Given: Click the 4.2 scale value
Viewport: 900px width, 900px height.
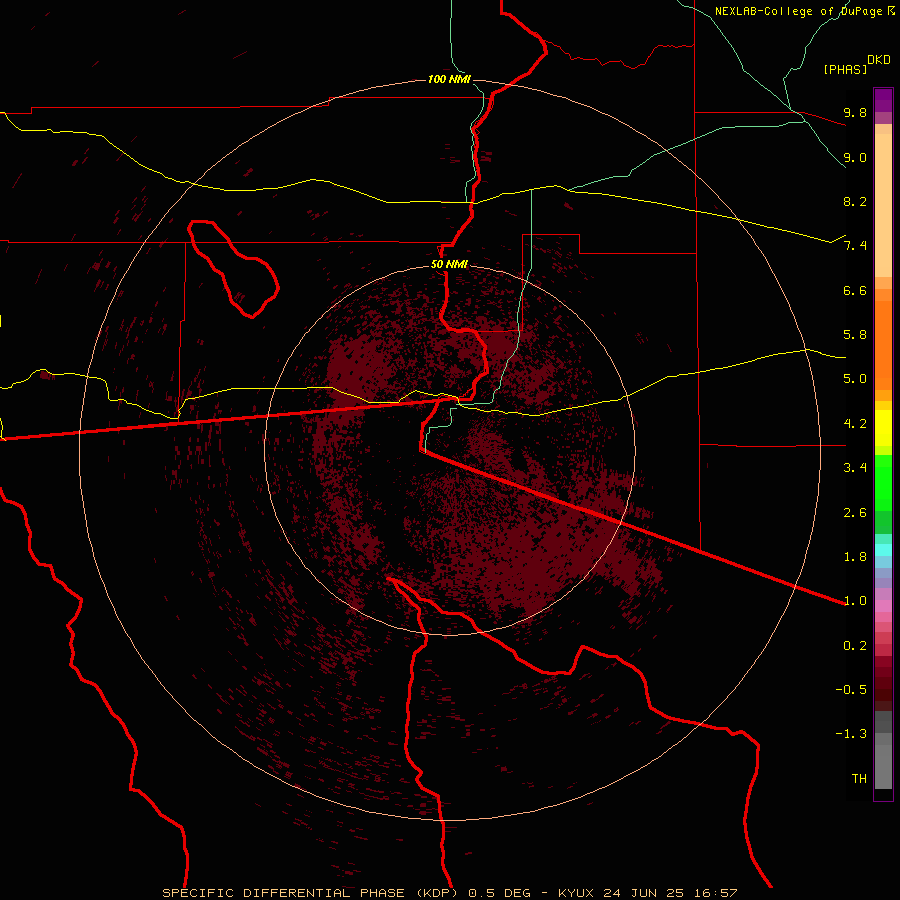Looking at the screenshot, I should [x=855, y=424].
